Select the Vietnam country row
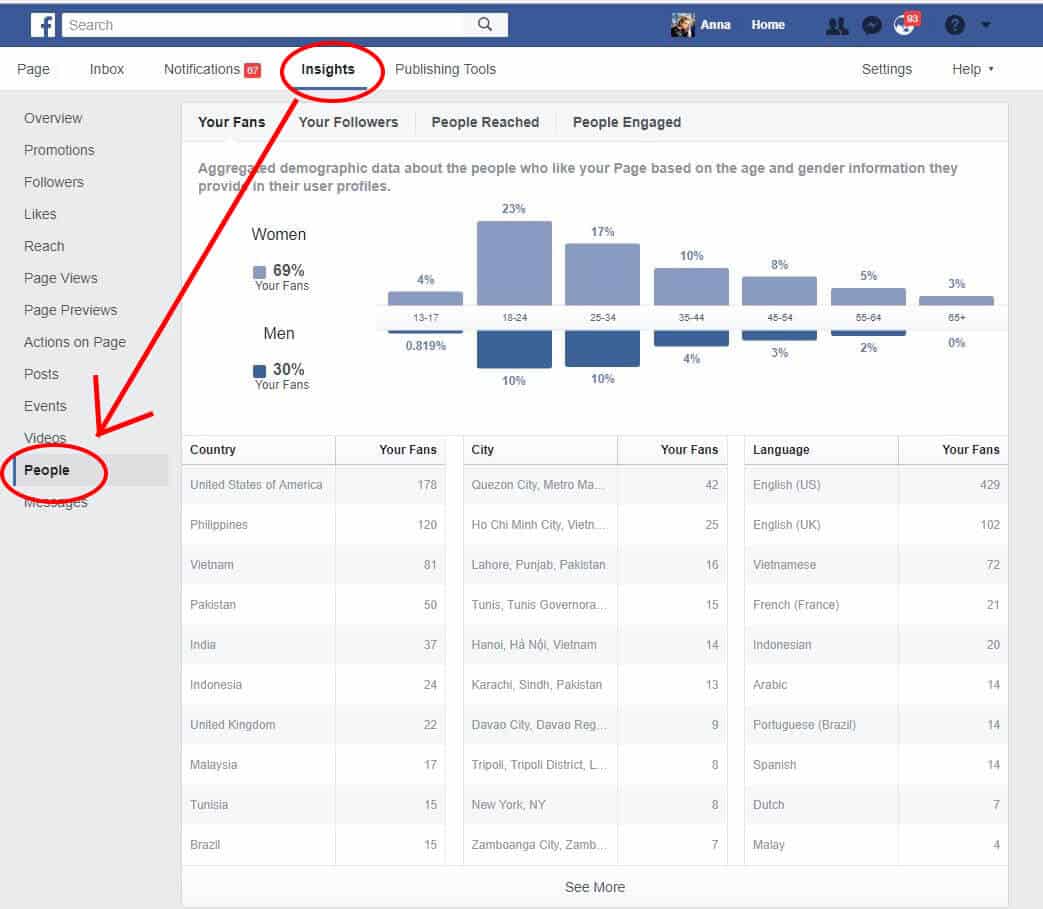Image resolution: width=1043 pixels, height=909 pixels. click(x=313, y=565)
